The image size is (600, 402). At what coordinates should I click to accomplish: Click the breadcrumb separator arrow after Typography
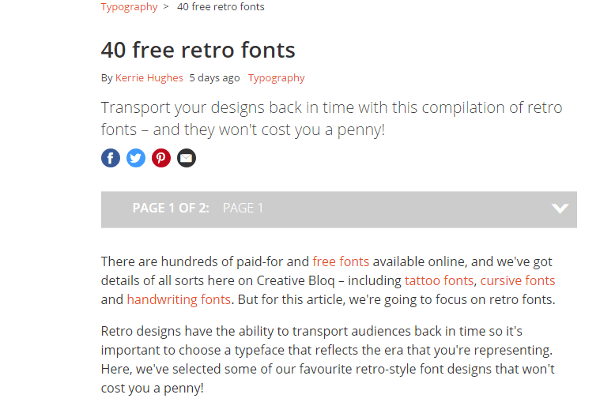click(166, 7)
